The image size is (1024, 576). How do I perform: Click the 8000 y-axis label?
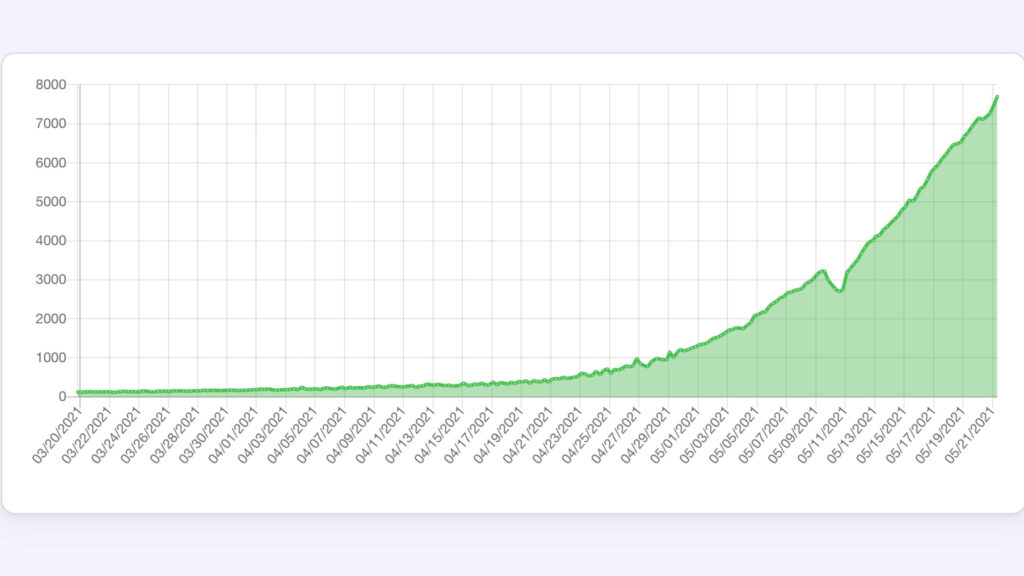point(50,85)
